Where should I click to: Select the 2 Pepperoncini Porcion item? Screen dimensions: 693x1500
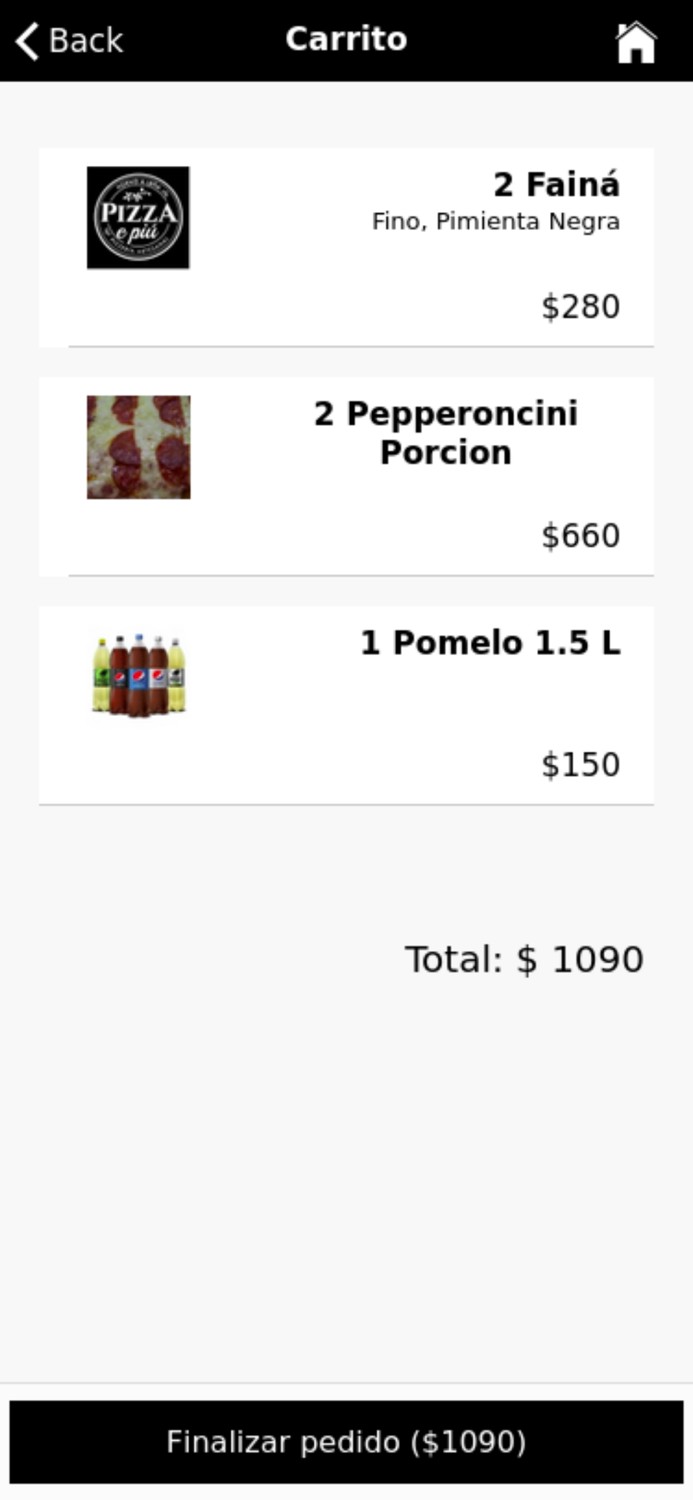(346, 476)
